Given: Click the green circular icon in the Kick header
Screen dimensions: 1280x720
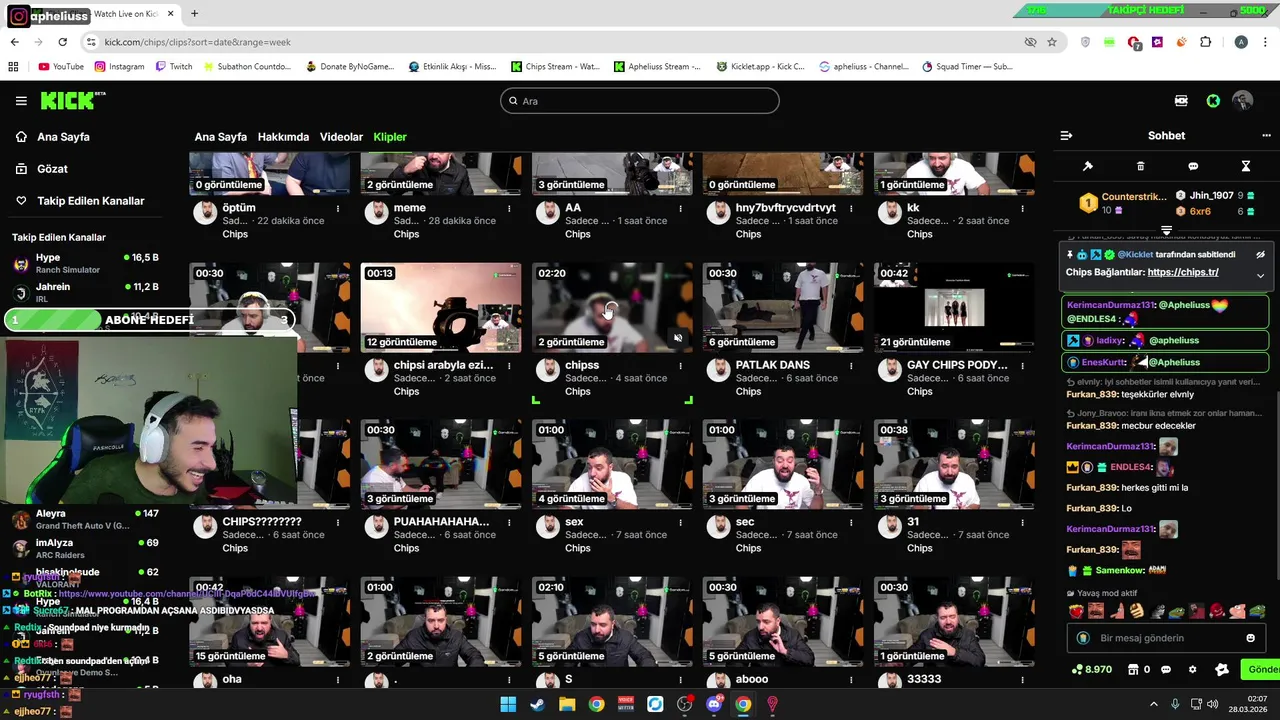Looking at the screenshot, I should click(1213, 101).
